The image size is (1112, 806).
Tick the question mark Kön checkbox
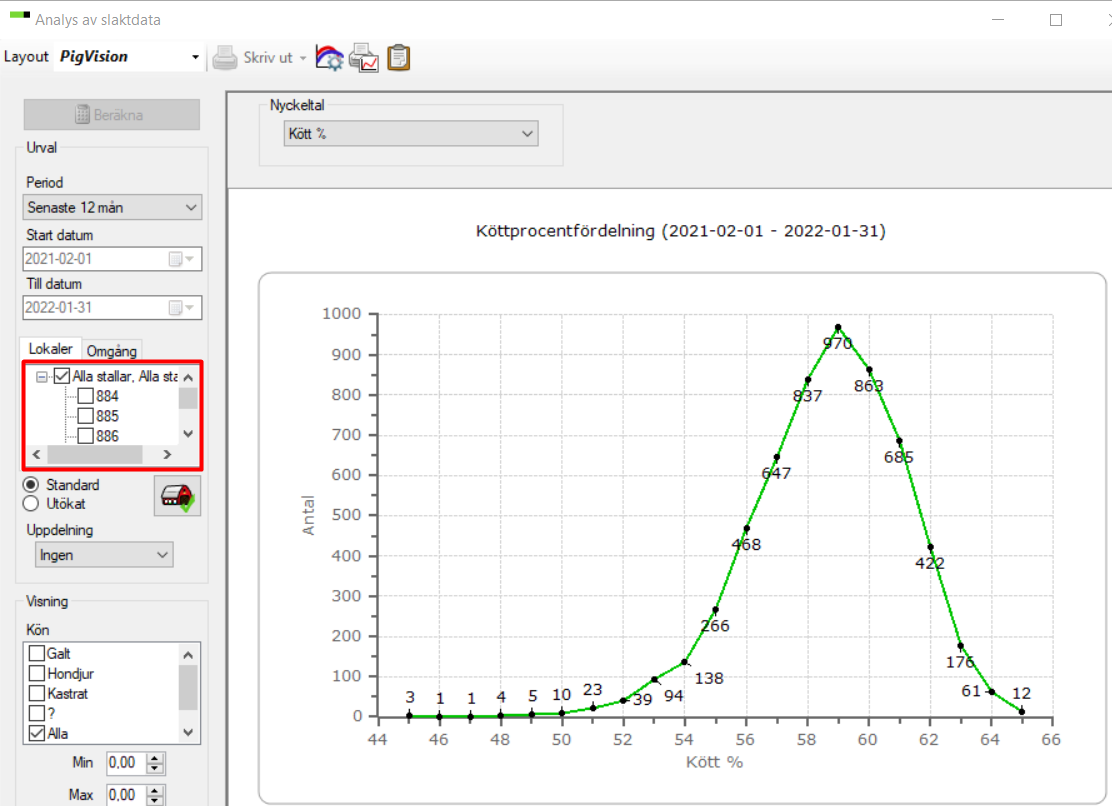(x=37, y=712)
